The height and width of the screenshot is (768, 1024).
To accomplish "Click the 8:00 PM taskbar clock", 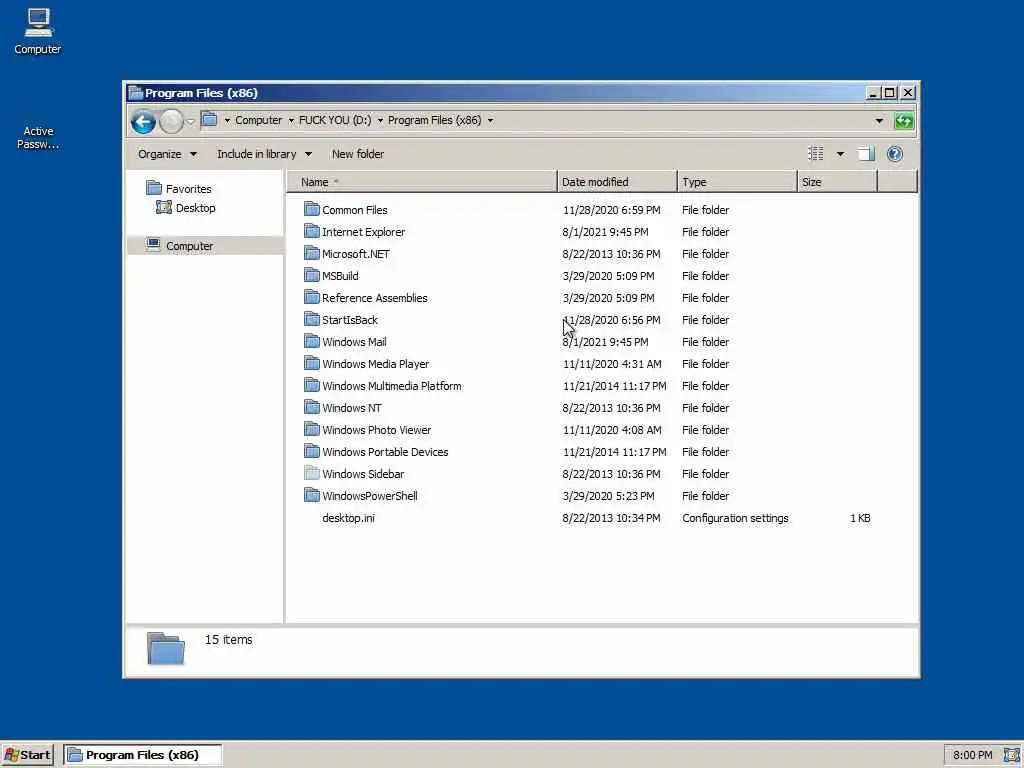I will pos(972,755).
